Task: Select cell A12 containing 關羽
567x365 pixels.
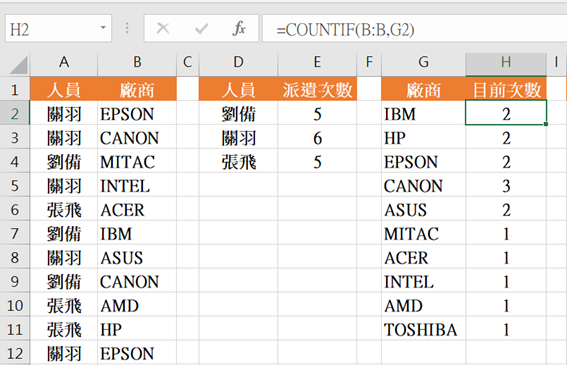Action: click(64, 353)
